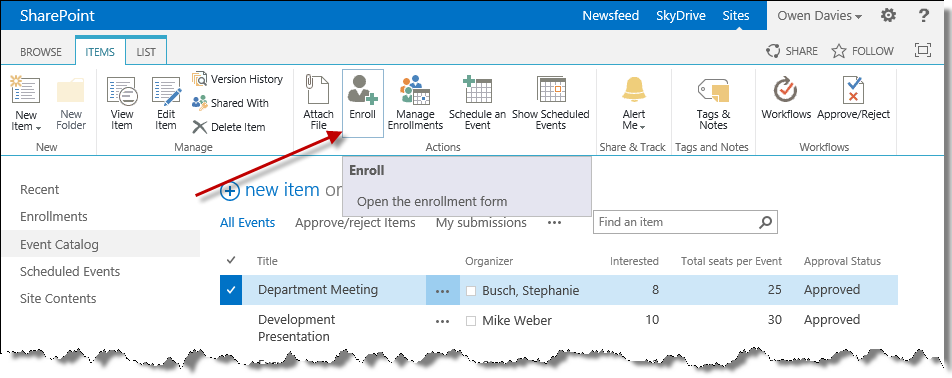Viewport: 952px width, 378px height.
Task: Click the New Folder ribbon icon
Action: click(x=71, y=91)
